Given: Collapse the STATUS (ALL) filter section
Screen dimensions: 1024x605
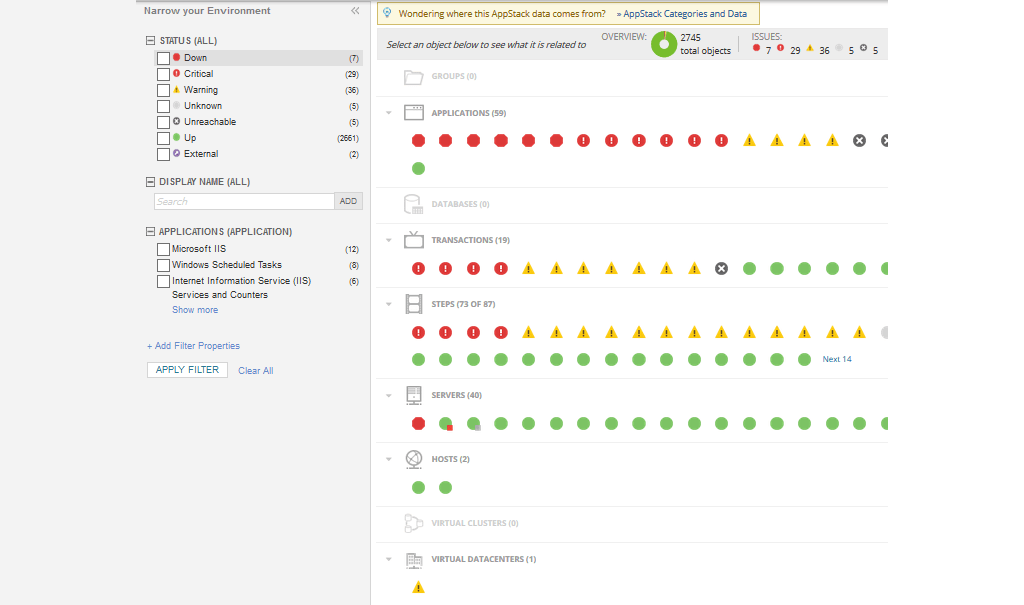Looking at the screenshot, I should point(148,40).
